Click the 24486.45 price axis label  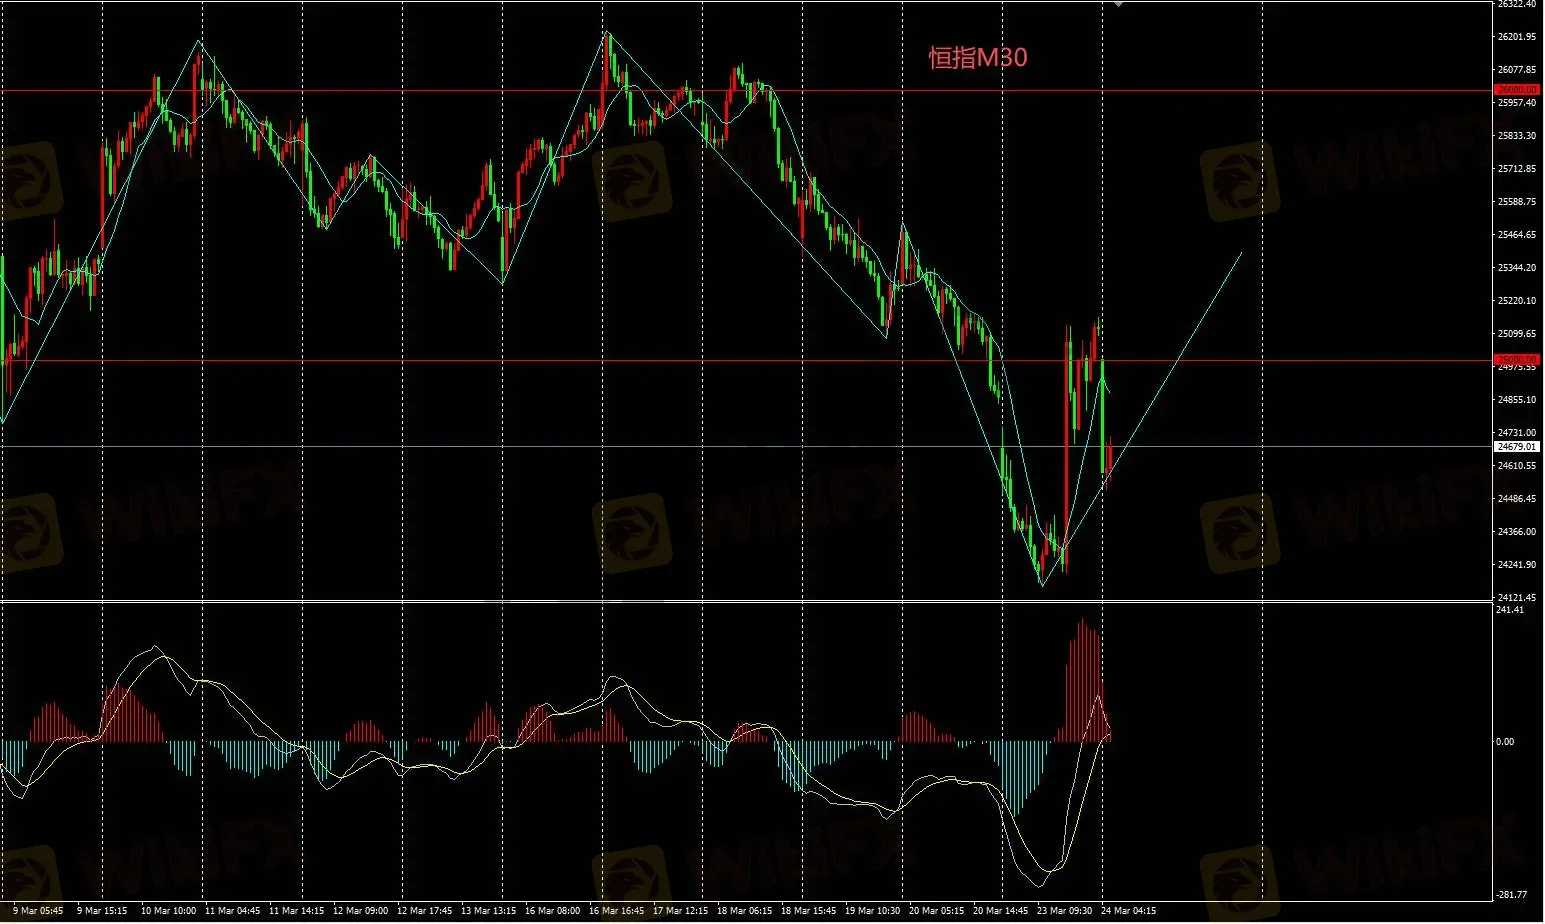pos(1517,499)
